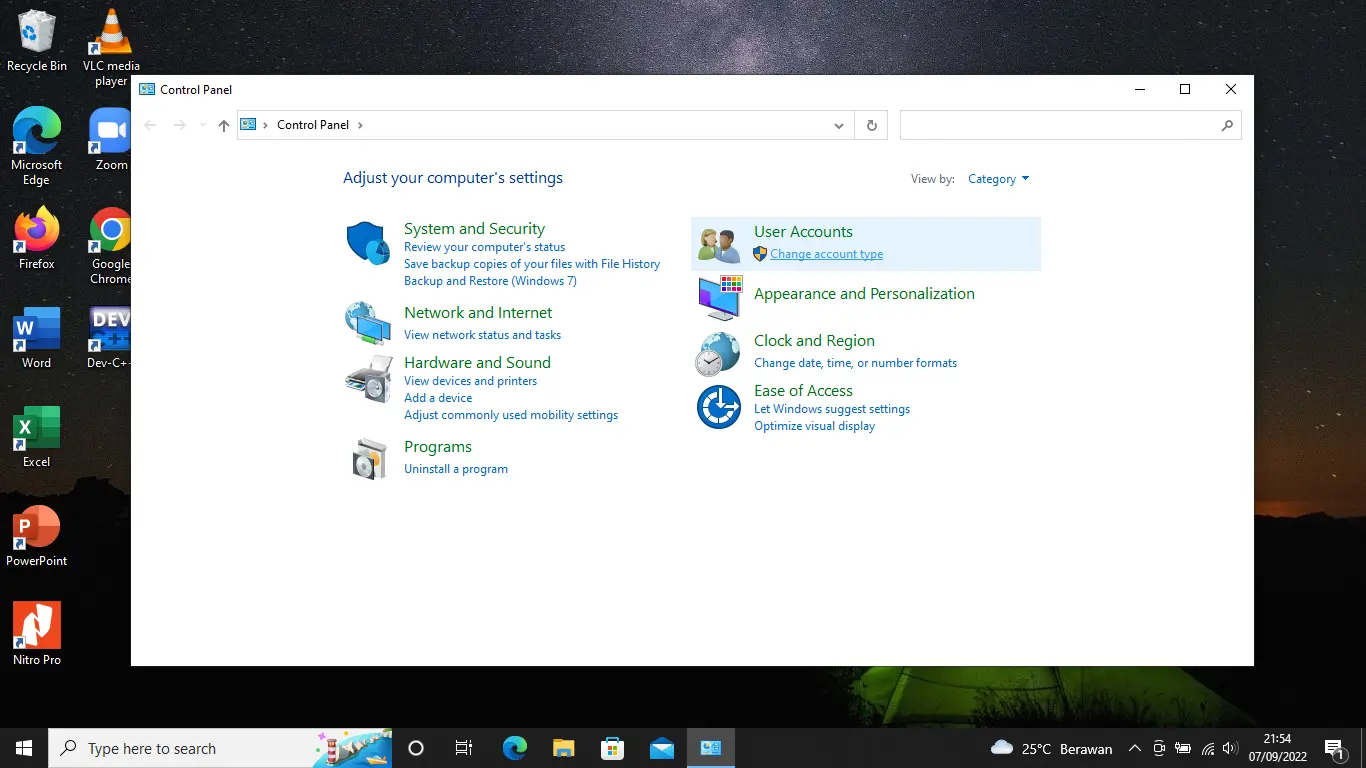1366x768 pixels.
Task: Select the Firefox desktop icon
Action: tap(37, 238)
